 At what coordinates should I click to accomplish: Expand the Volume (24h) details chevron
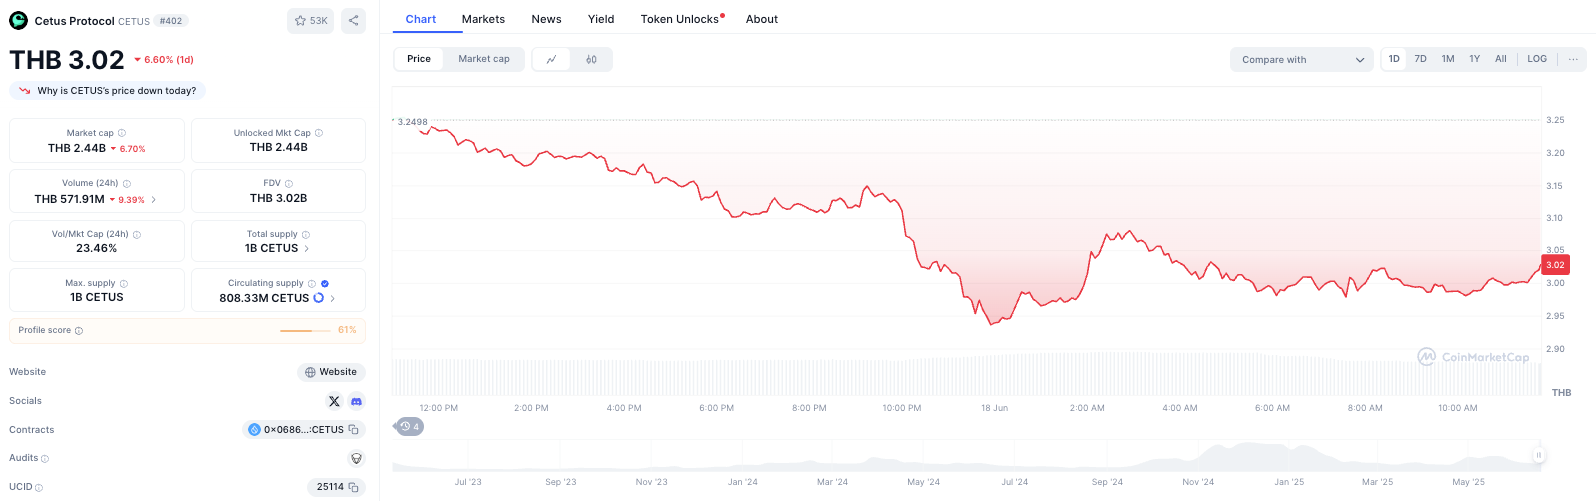click(x=153, y=199)
